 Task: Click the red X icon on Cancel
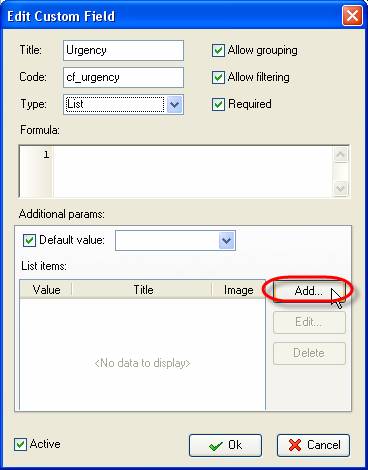click(x=295, y=445)
